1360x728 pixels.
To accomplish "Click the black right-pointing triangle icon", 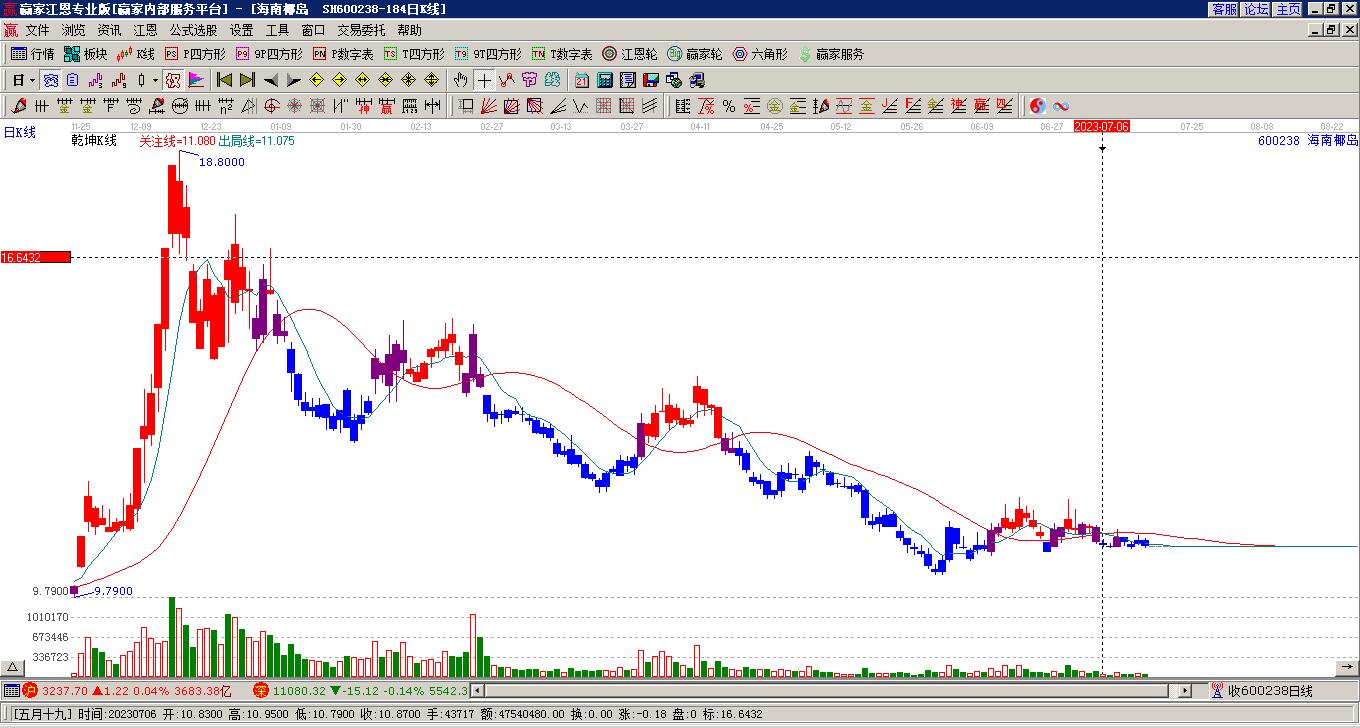I will [293, 80].
